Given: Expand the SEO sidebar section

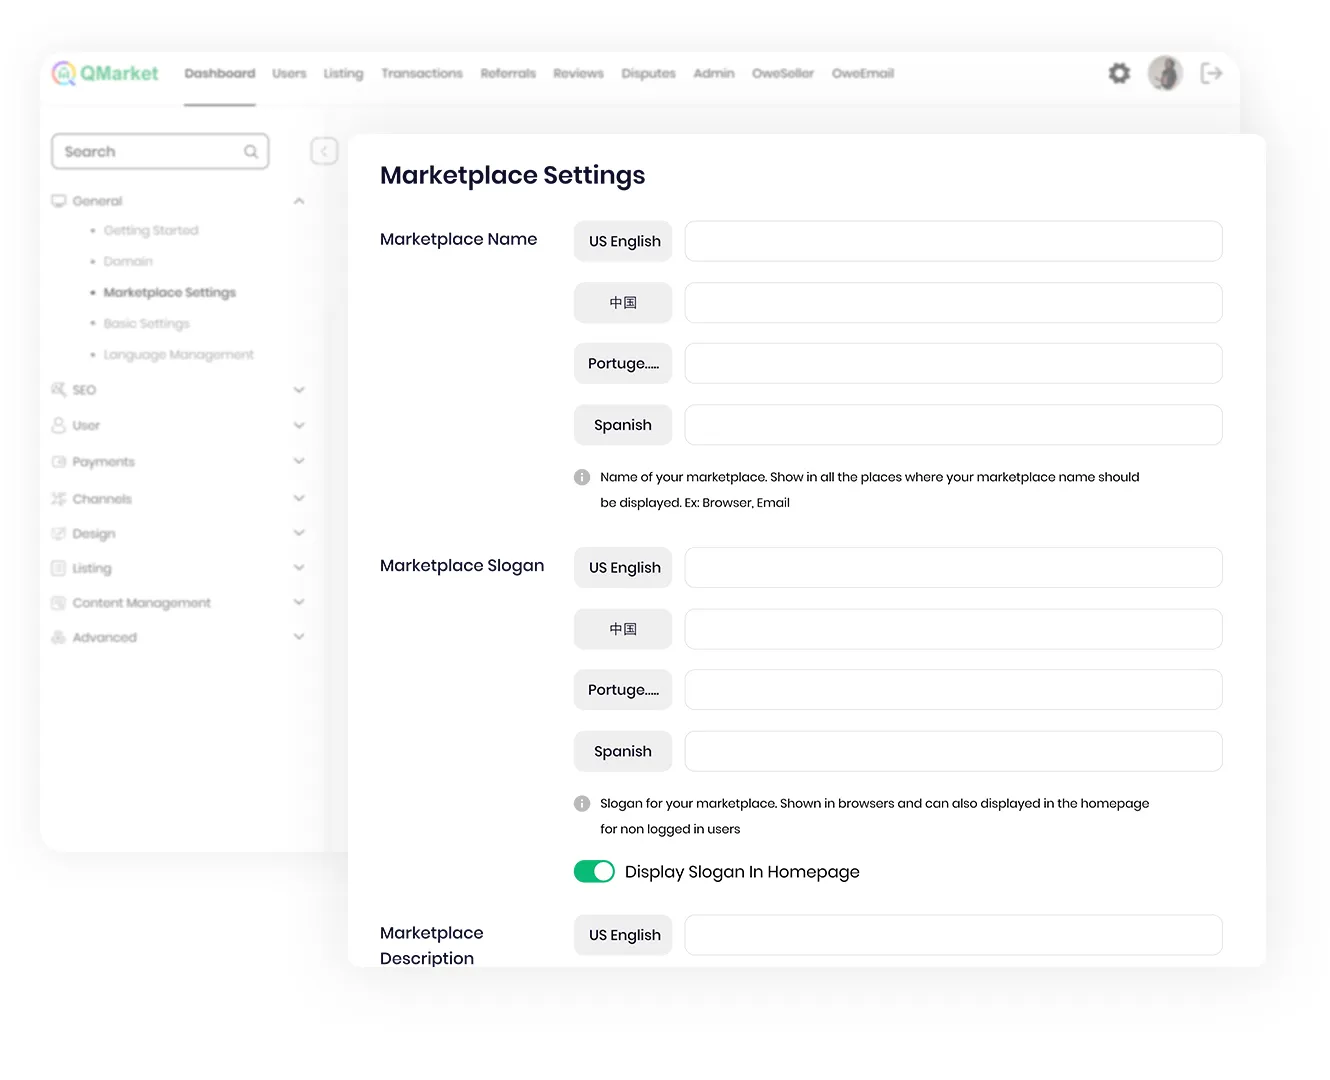Looking at the screenshot, I should [x=298, y=390].
